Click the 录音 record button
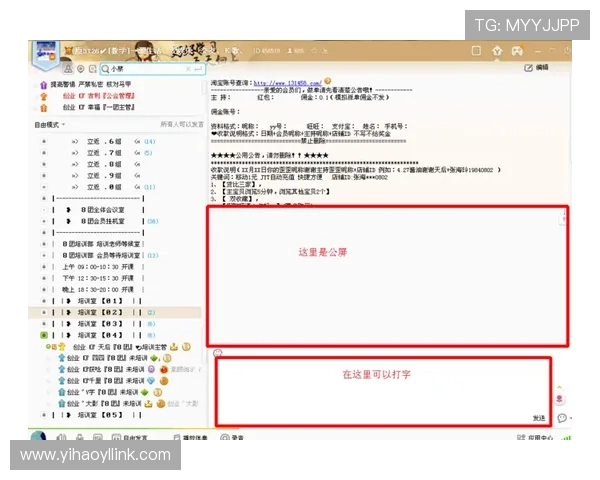This screenshot has height=480, width=600. pyautogui.click(x=232, y=437)
